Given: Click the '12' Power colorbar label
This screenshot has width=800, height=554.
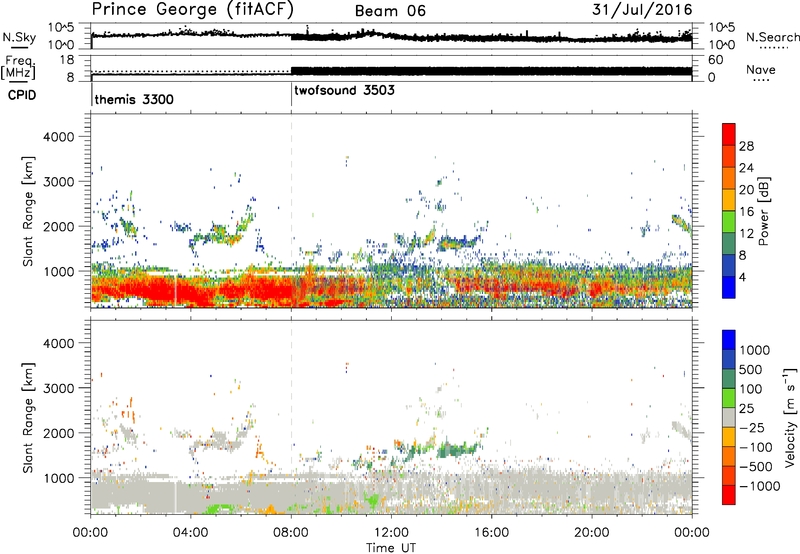Looking at the screenshot, I should click(x=746, y=234).
